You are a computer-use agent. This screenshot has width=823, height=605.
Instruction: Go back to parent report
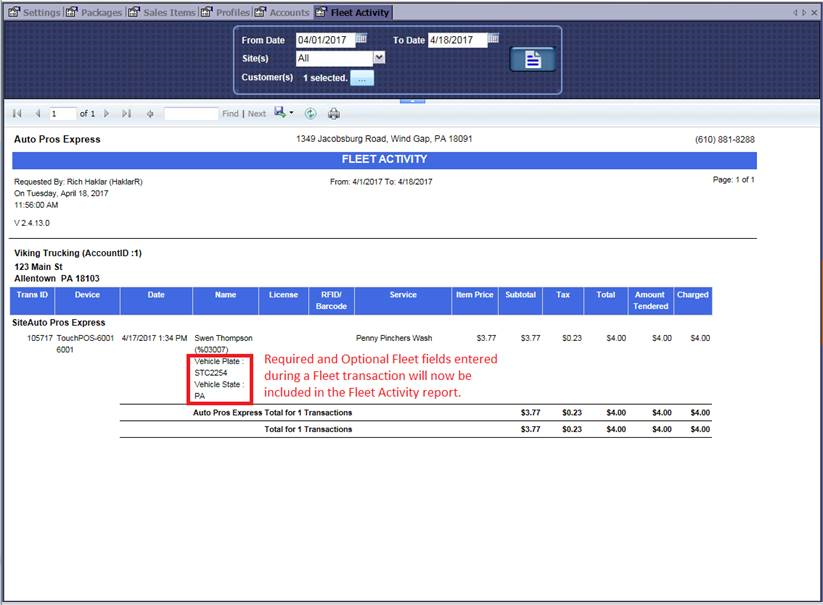coord(150,113)
